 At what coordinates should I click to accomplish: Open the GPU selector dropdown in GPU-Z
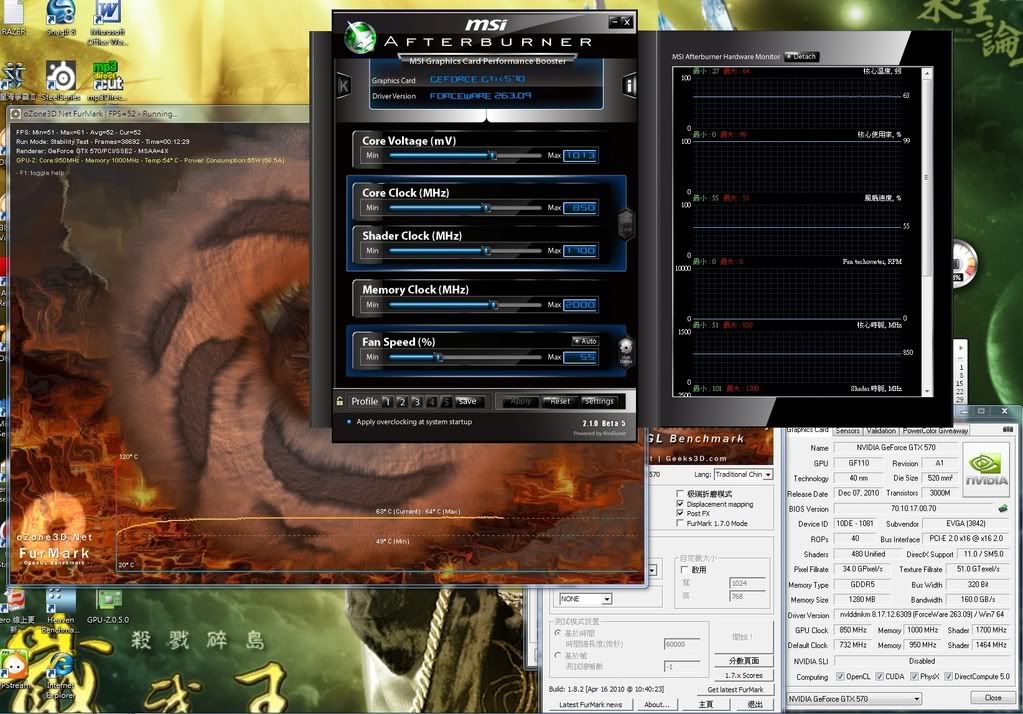point(854,698)
